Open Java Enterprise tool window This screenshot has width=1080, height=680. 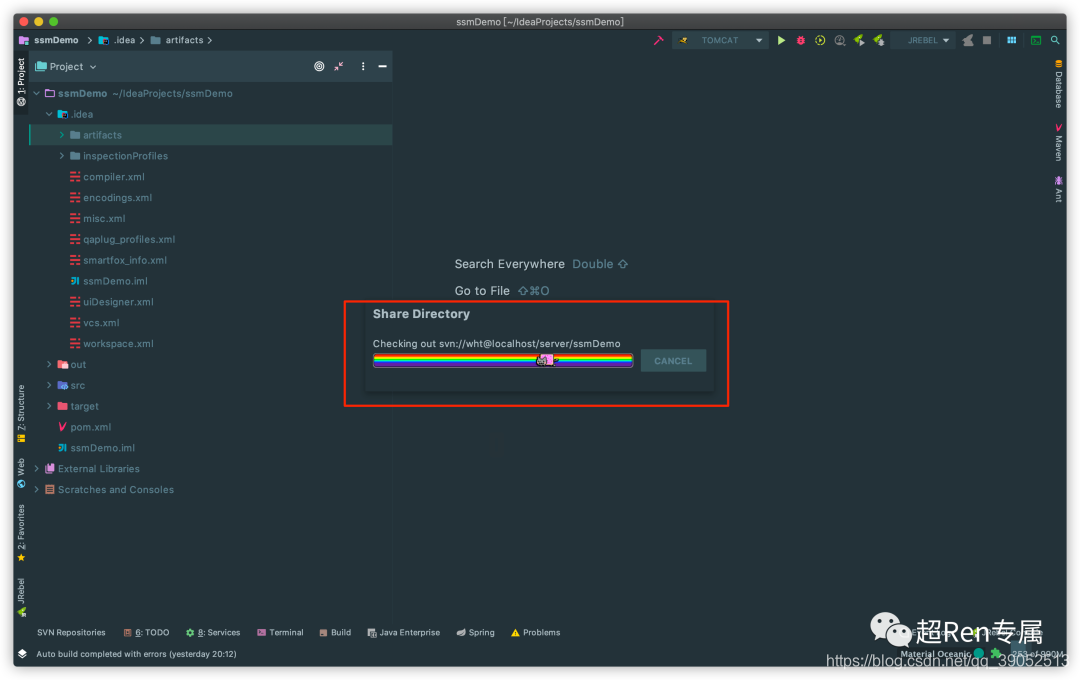404,633
